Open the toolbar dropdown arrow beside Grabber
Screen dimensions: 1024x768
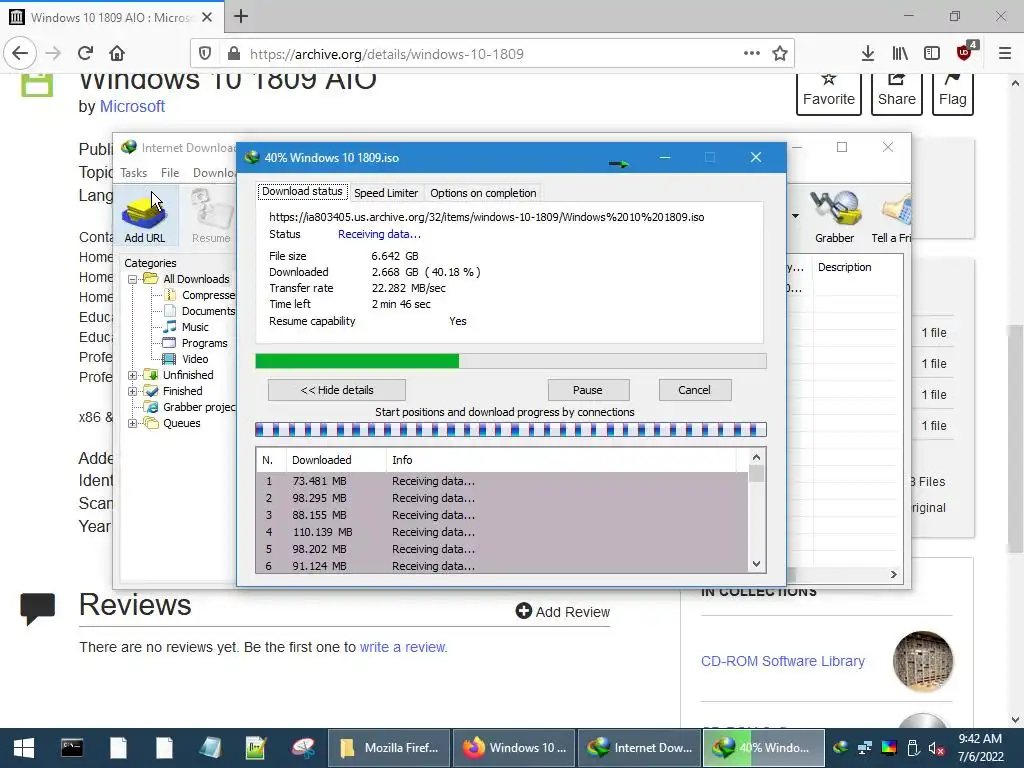tap(795, 216)
